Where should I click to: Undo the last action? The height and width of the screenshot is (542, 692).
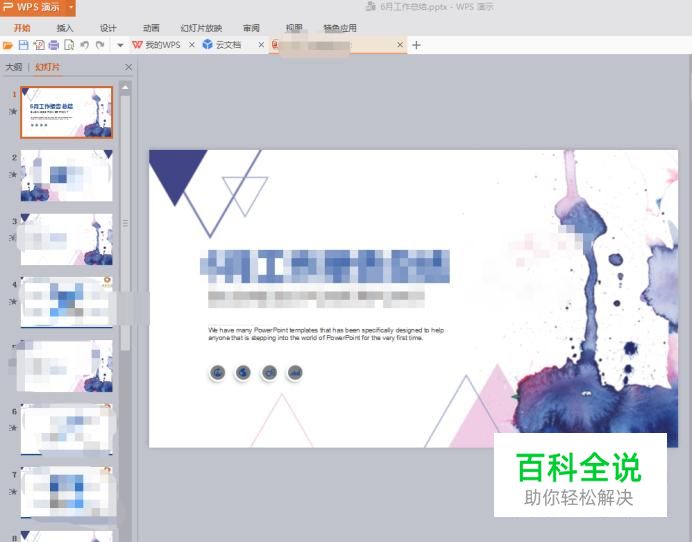(x=85, y=45)
